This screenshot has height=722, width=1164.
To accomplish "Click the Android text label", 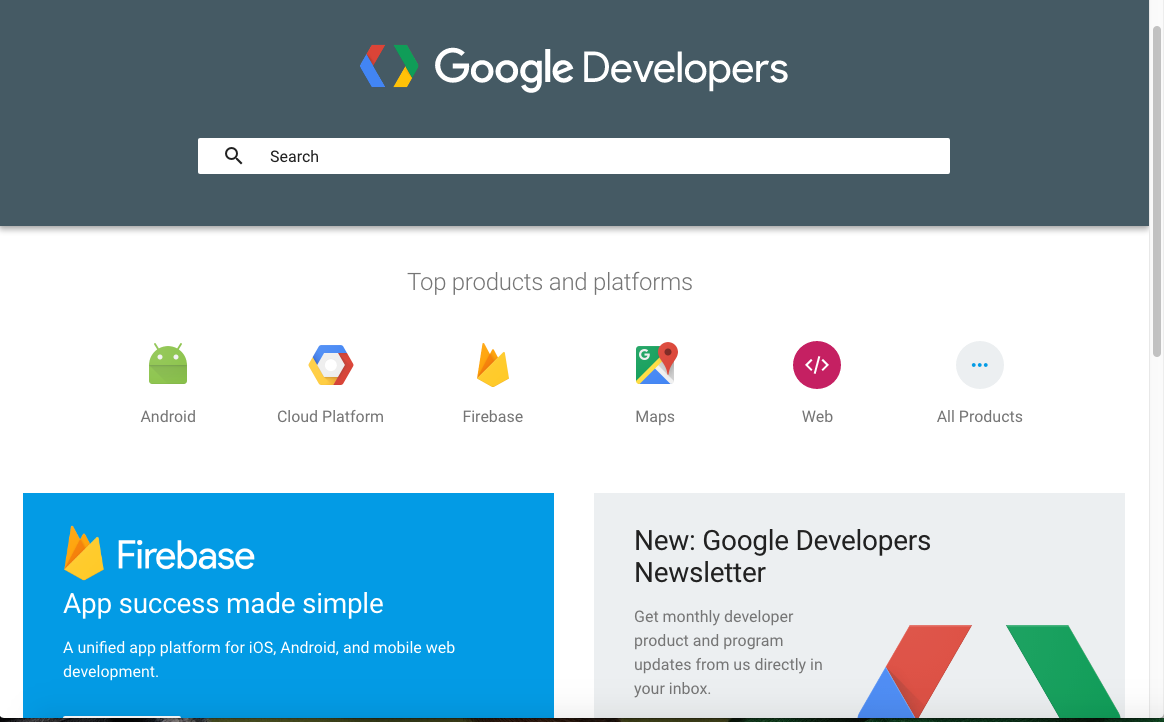I will pyautogui.click(x=168, y=417).
